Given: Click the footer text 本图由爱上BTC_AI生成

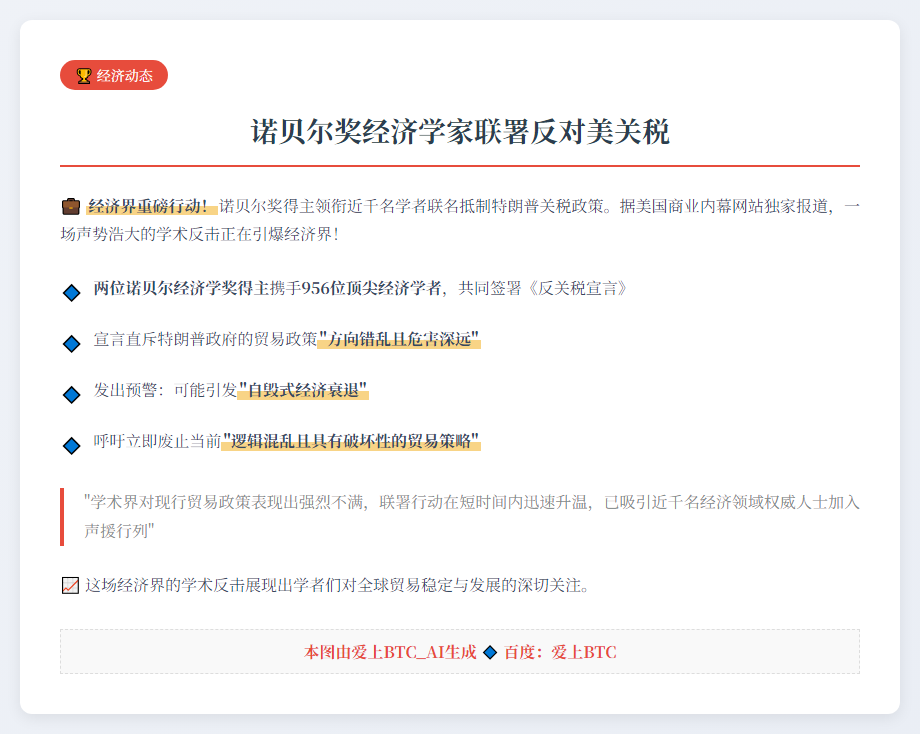Looking at the screenshot, I should (x=390, y=652).
